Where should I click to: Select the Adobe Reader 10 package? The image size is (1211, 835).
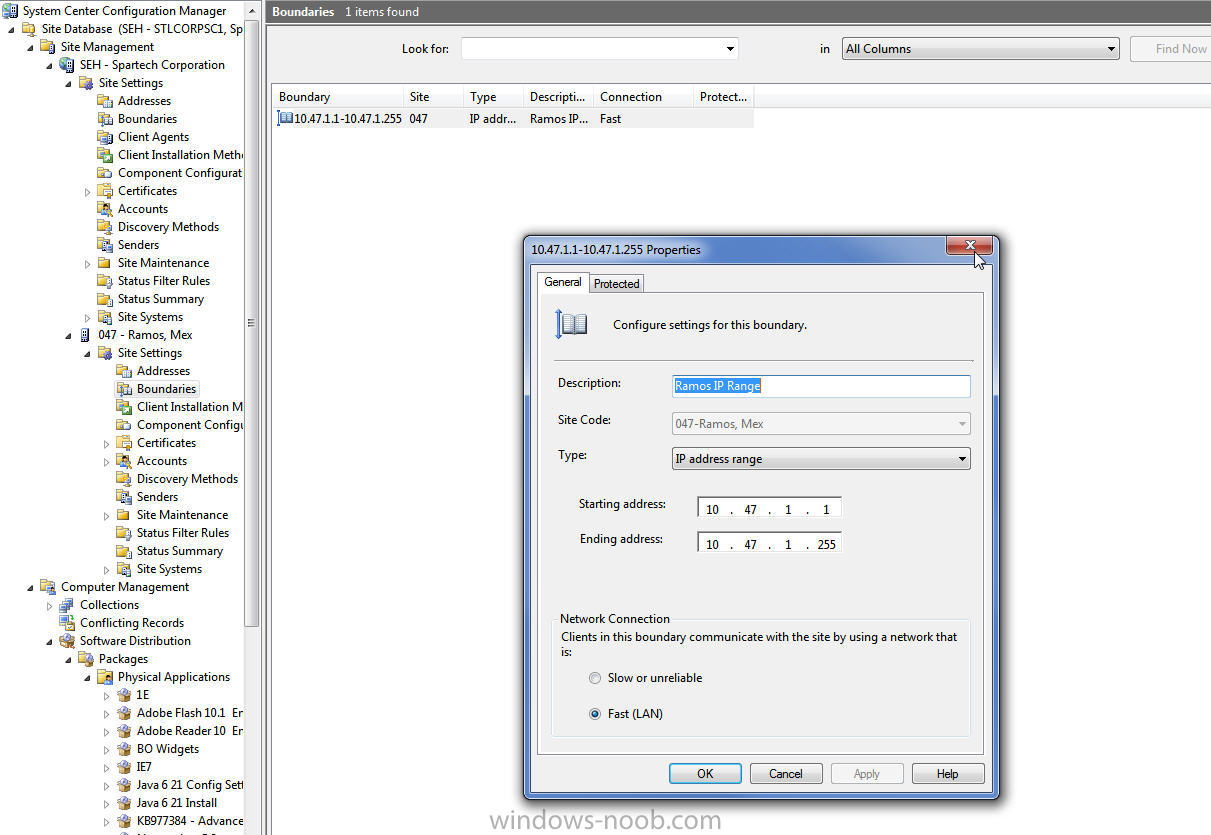point(190,731)
